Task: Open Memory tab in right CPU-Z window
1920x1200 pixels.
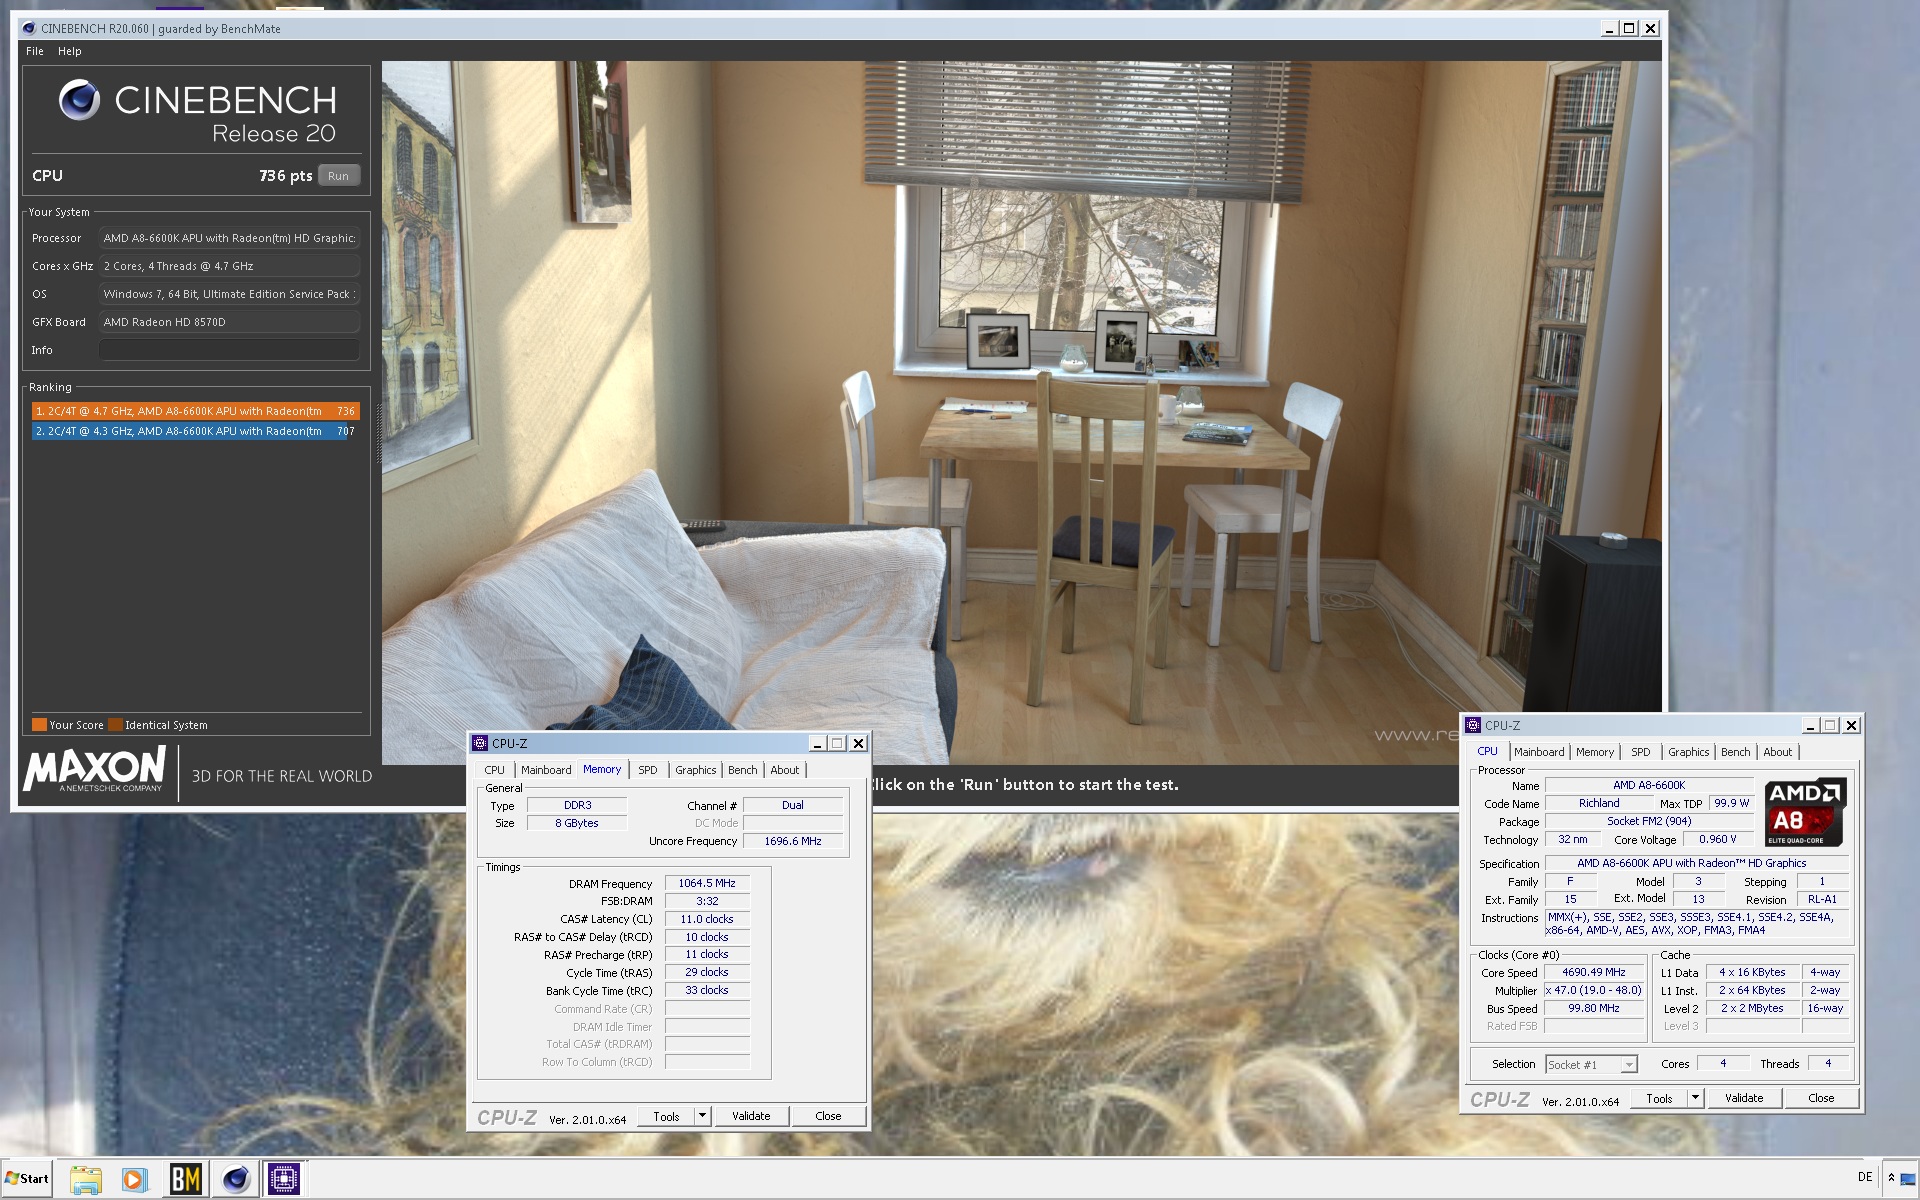Action: (1595, 752)
